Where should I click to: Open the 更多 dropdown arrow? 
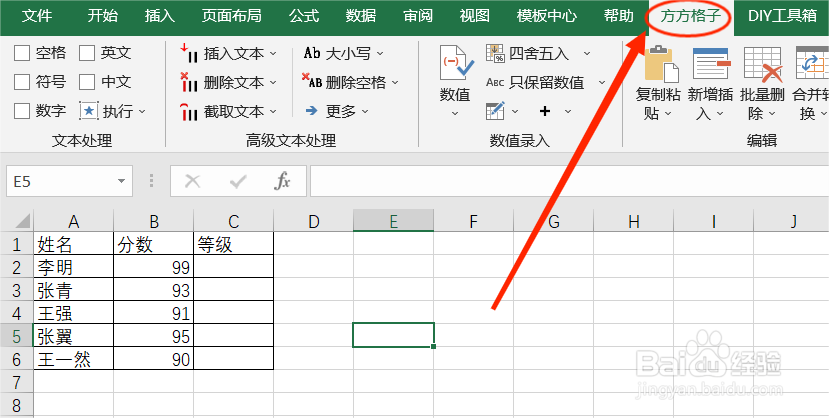click(x=364, y=112)
